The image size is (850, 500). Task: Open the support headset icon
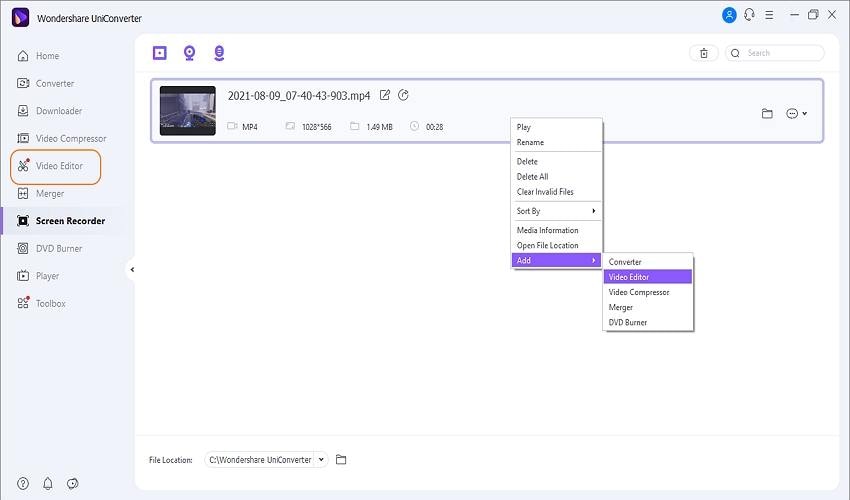point(750,15)
